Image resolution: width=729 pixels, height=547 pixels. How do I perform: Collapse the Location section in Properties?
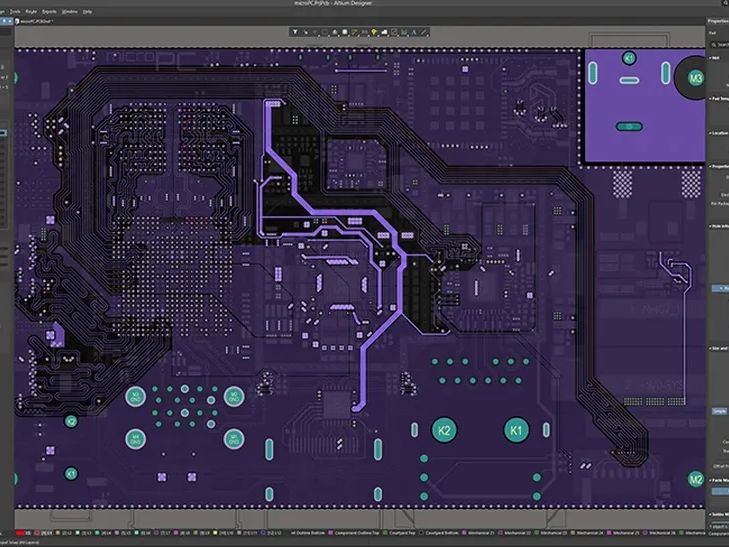tap(713, 131)
